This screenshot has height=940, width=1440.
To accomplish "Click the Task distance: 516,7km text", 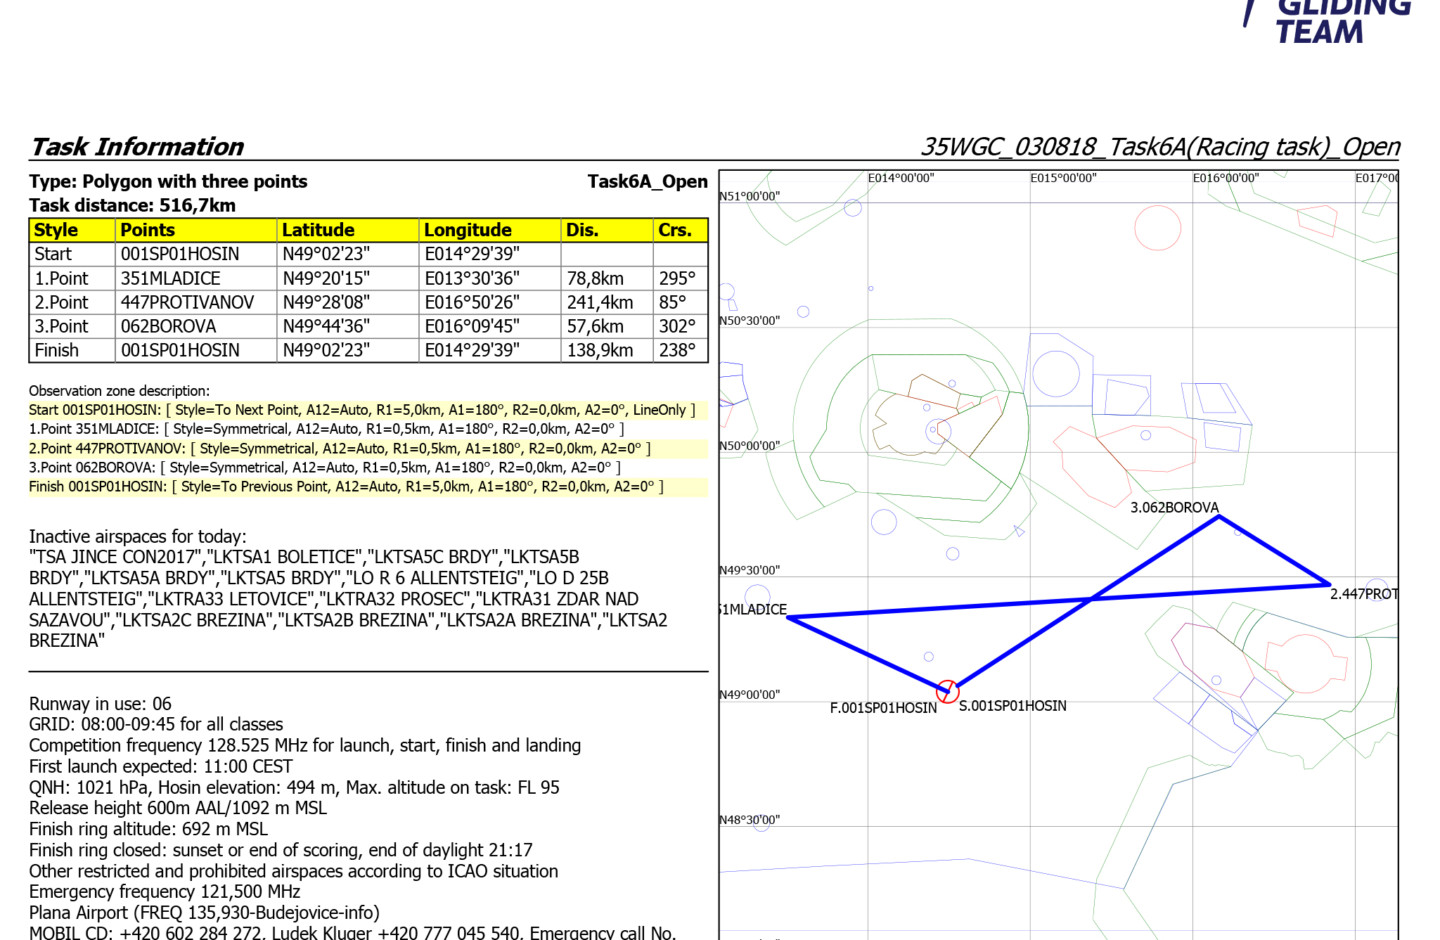I will [x=132, y=205].
